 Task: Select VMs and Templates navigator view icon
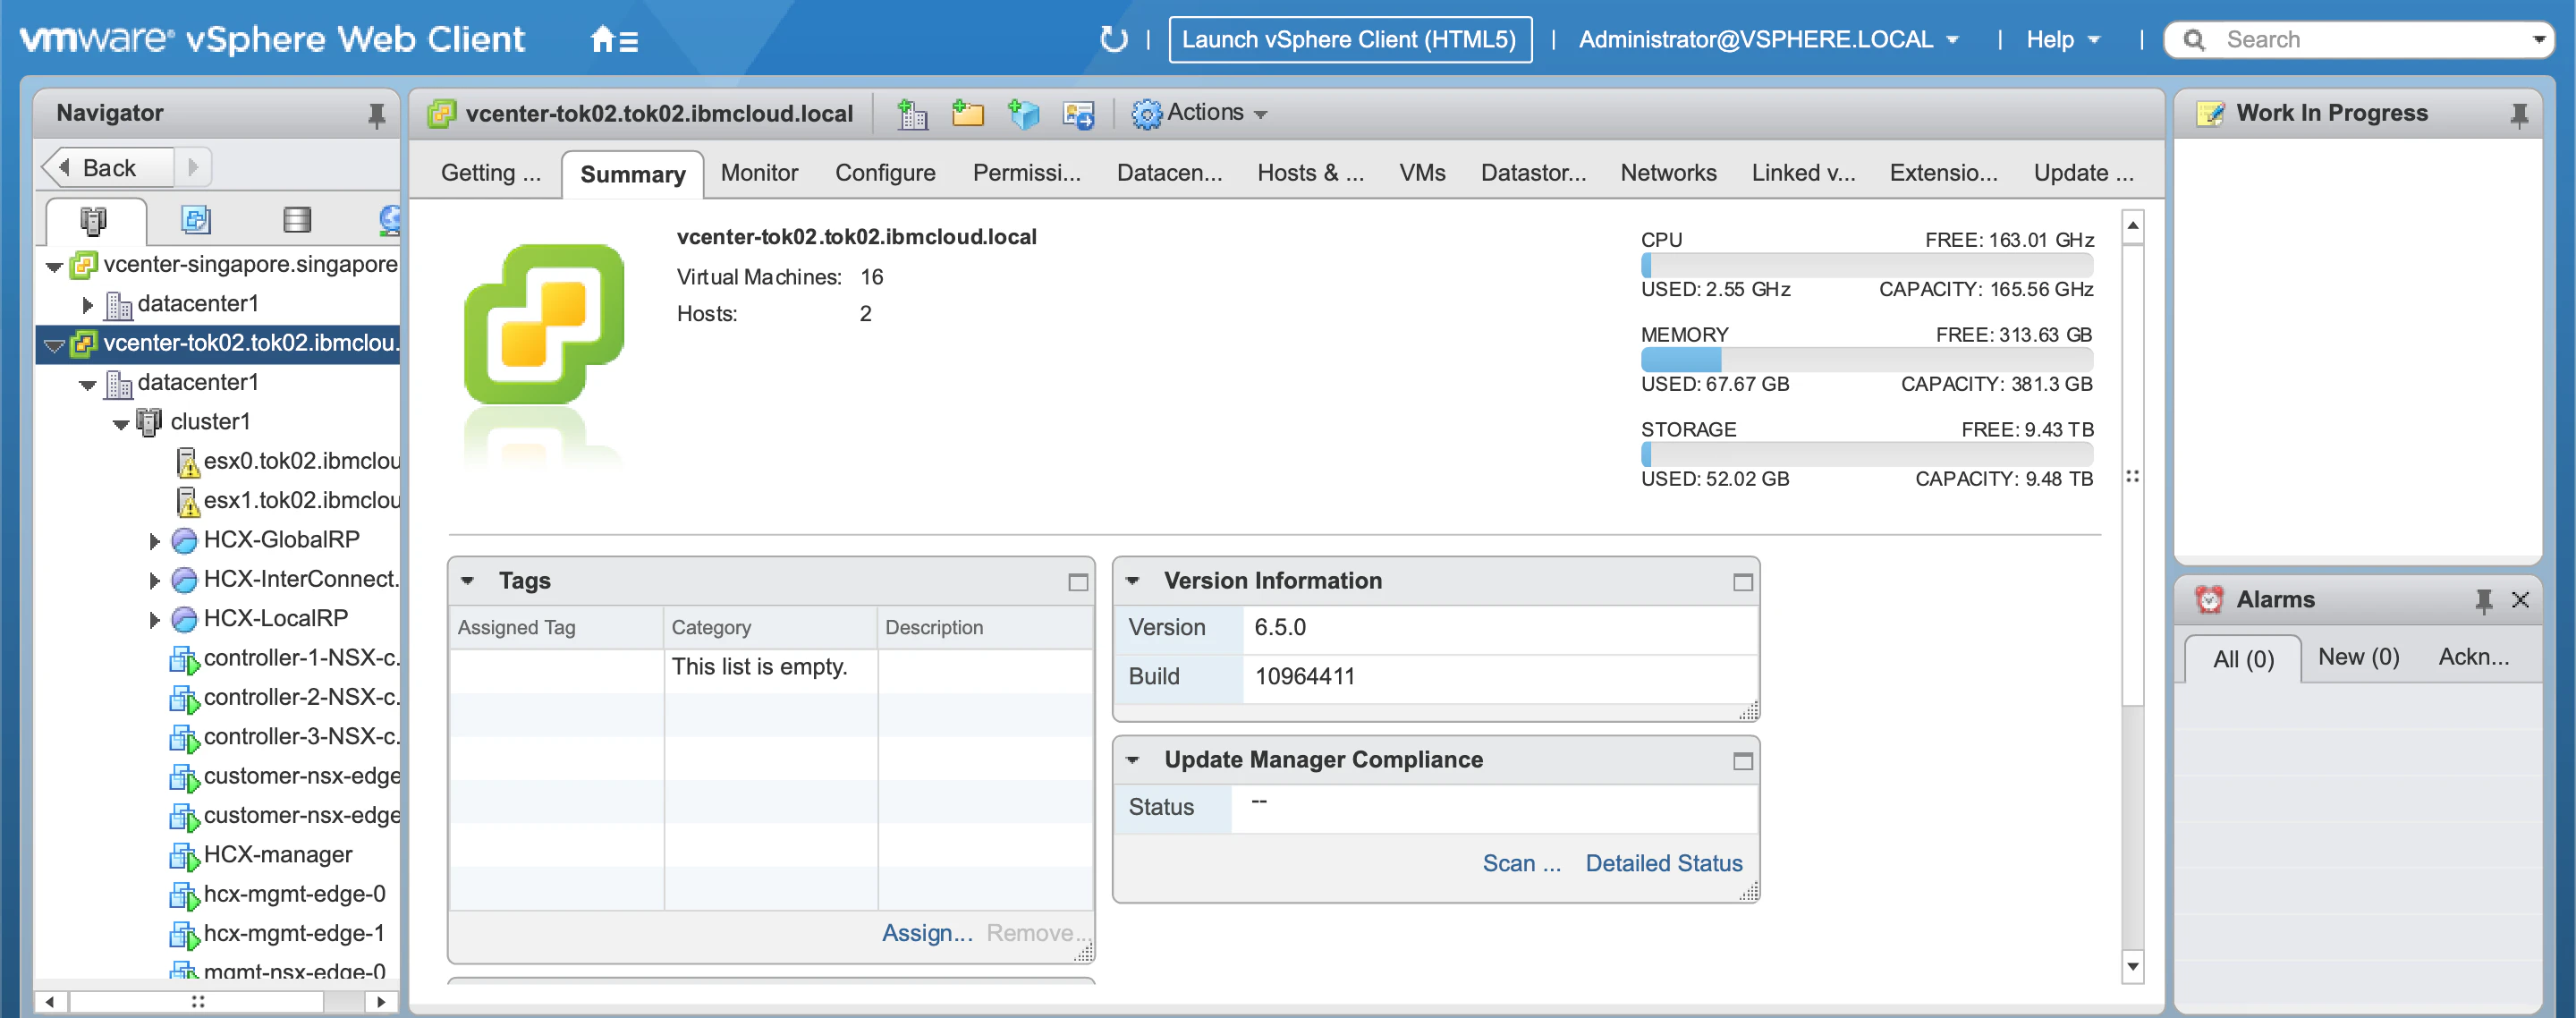tap(196, 220)
